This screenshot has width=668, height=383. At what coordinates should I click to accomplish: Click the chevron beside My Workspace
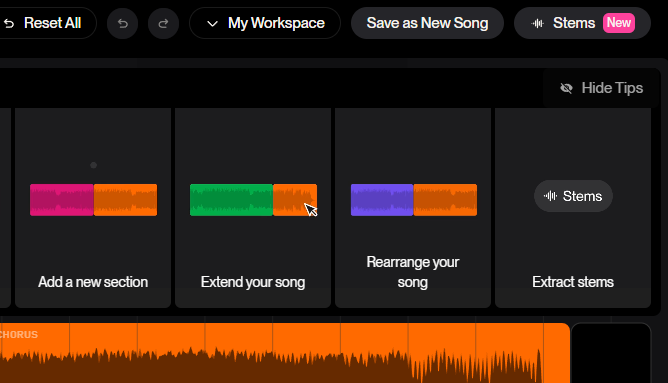(x=212, y=24)
